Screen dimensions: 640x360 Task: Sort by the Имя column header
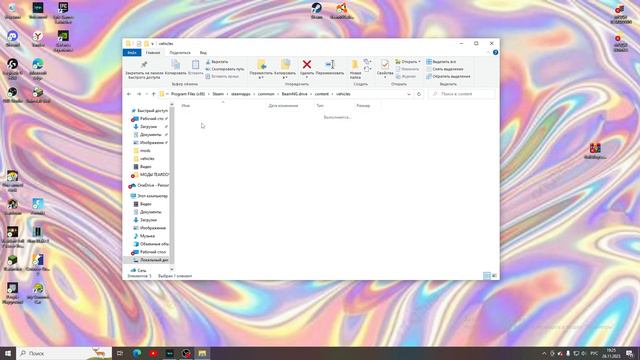click(222, 106)
